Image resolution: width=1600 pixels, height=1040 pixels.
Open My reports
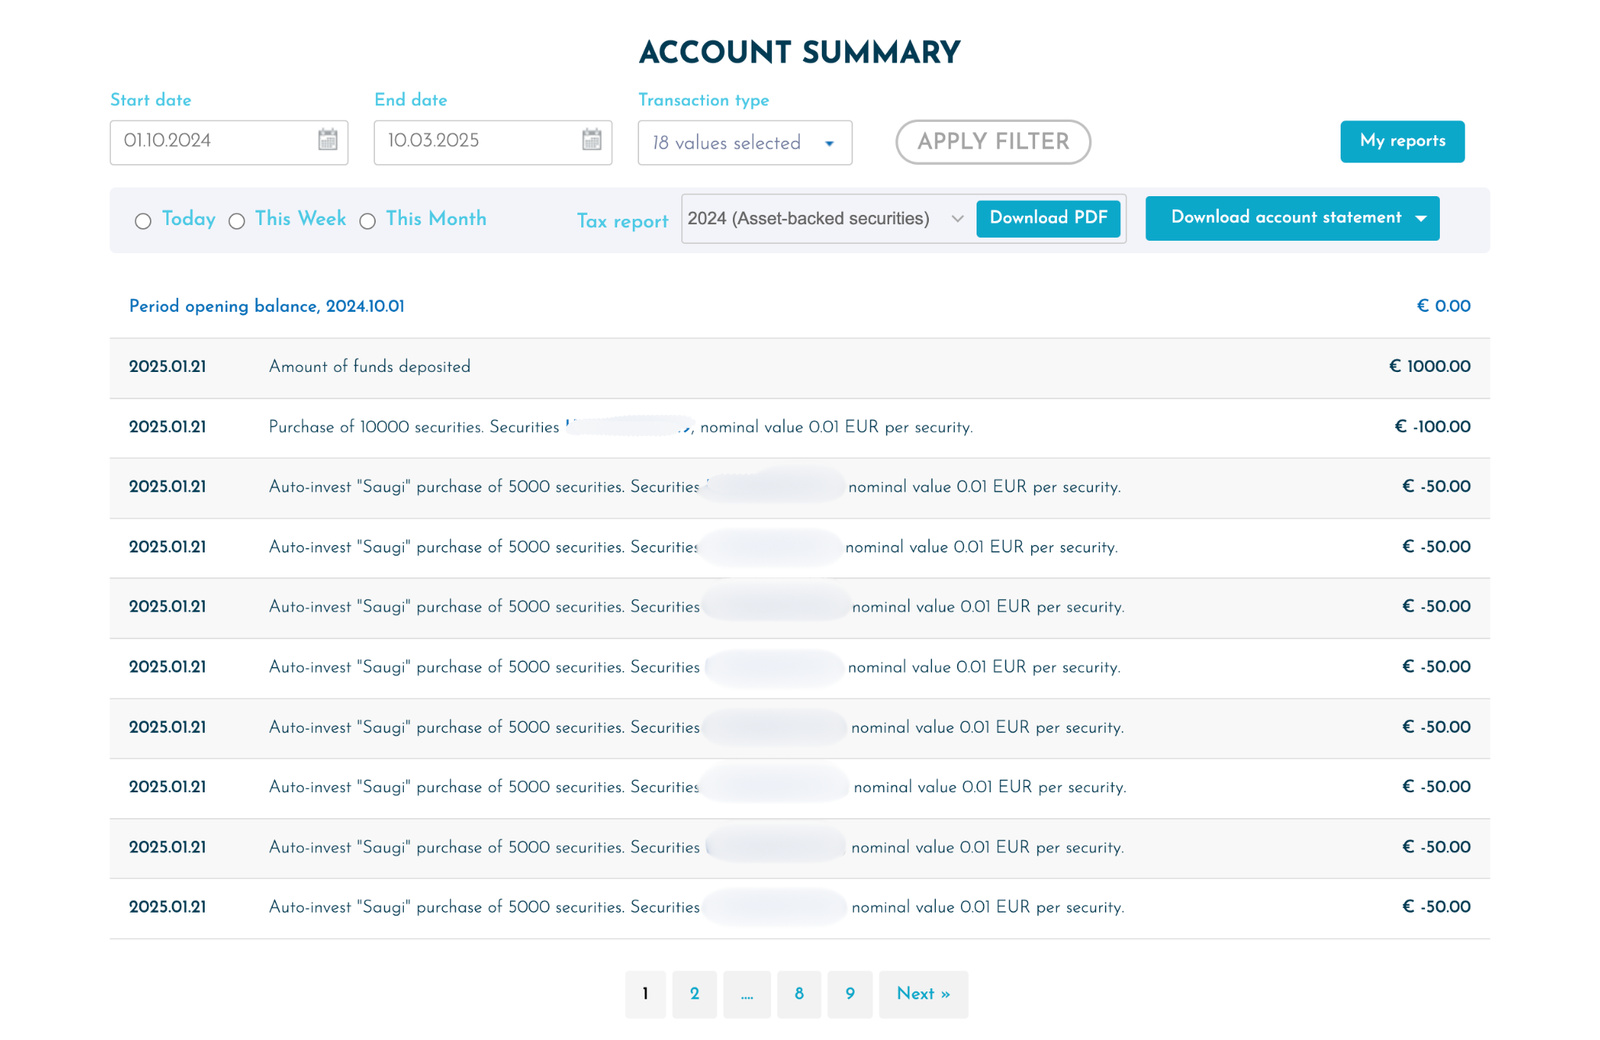pyautogui.click(x=1402, y=141)
